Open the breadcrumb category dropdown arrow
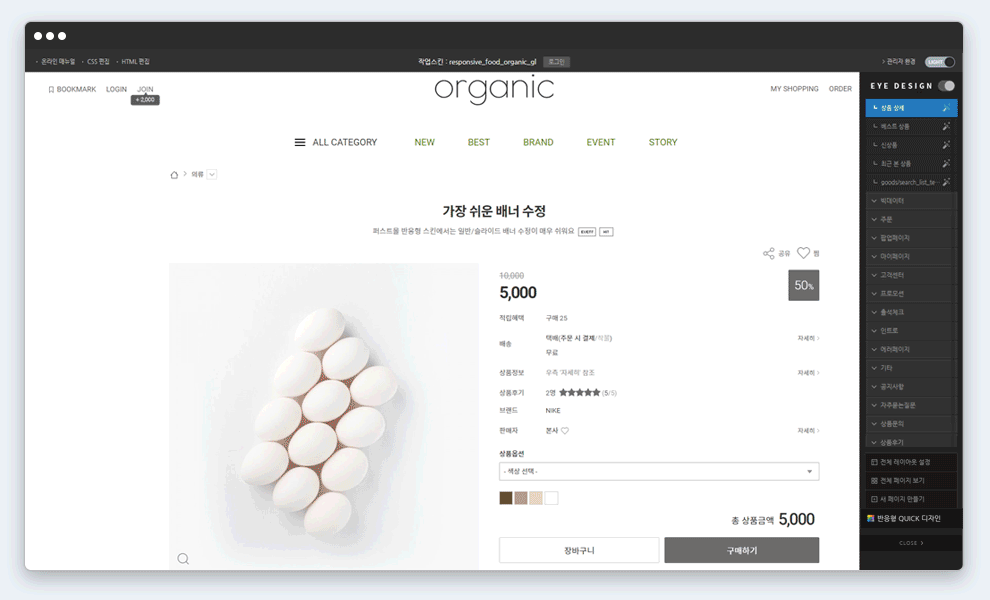 tap(212, 174)
